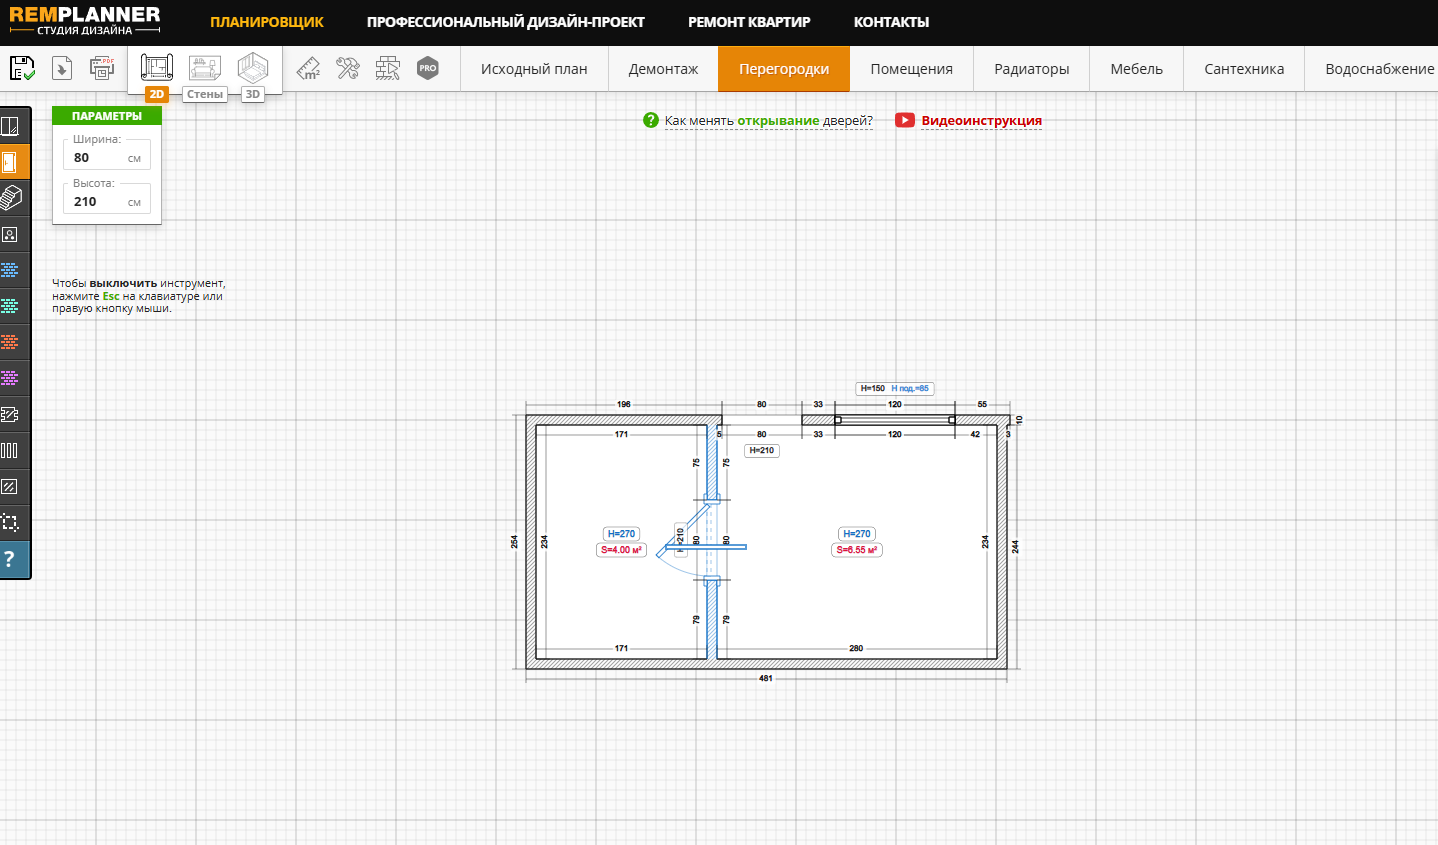
Task: Select the active orange door tool
Action: point(10,162)
